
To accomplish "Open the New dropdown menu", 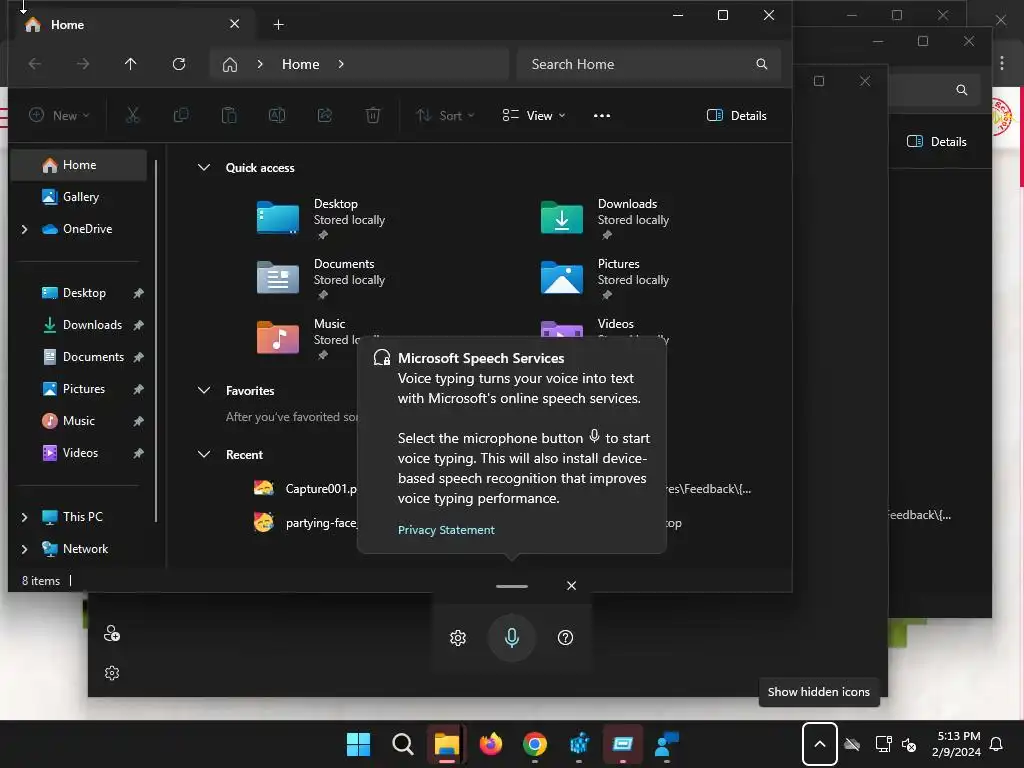I will pyautogui.click(x=59, y=116).
